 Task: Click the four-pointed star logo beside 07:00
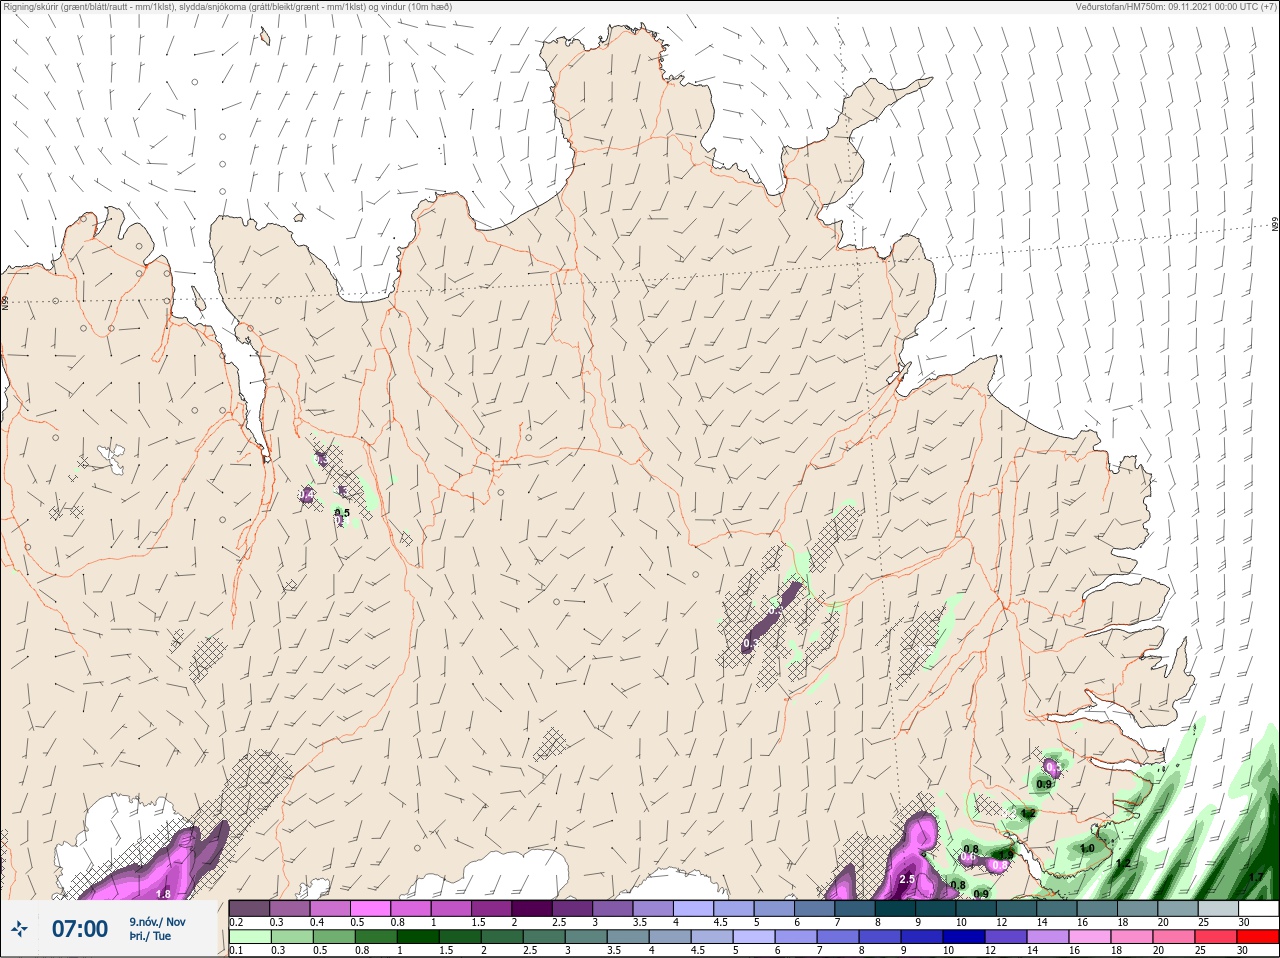(19, 929)
